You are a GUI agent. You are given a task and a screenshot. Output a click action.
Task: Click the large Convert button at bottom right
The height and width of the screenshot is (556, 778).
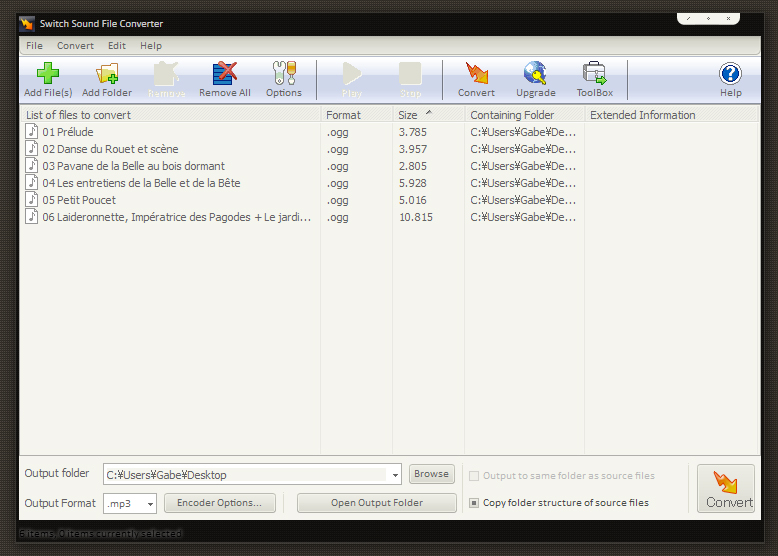point(725,489)
